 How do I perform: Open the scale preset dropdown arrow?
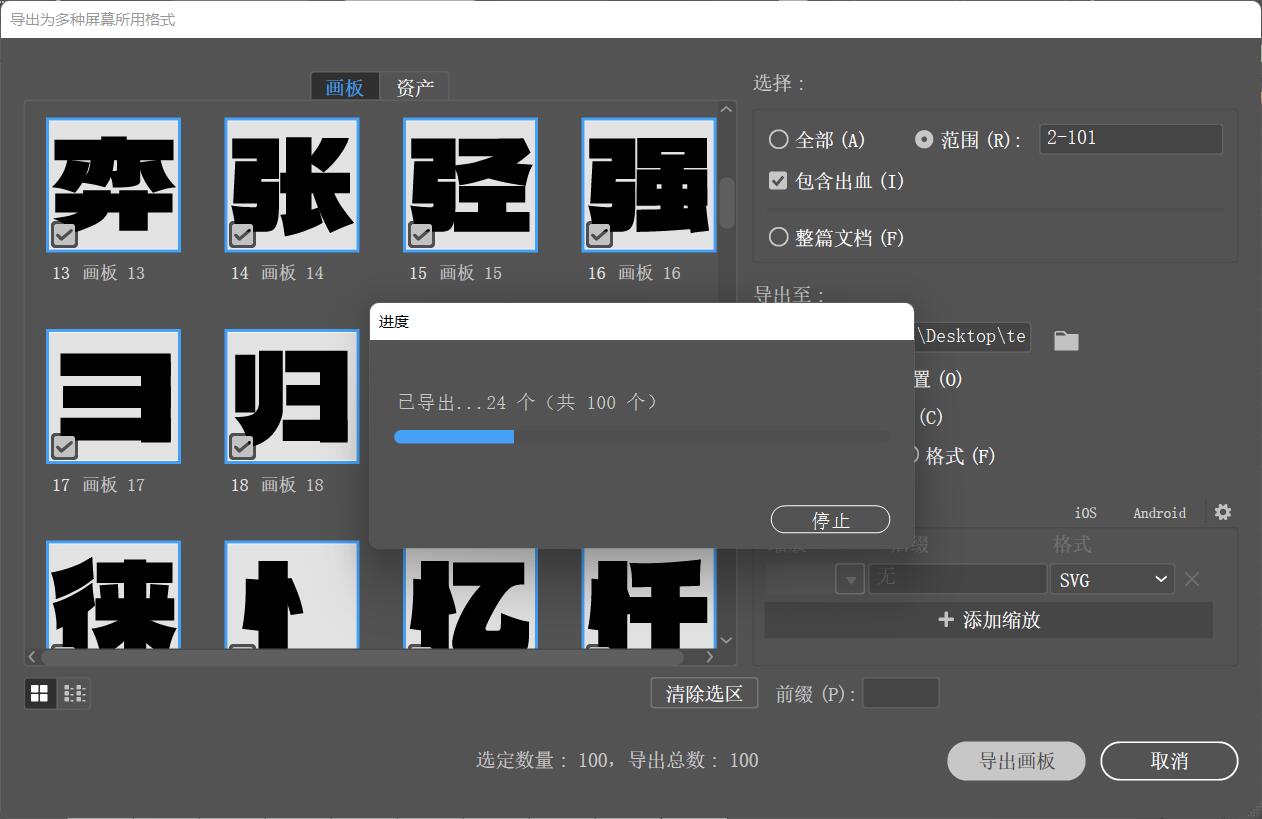(x=849, y=578)
